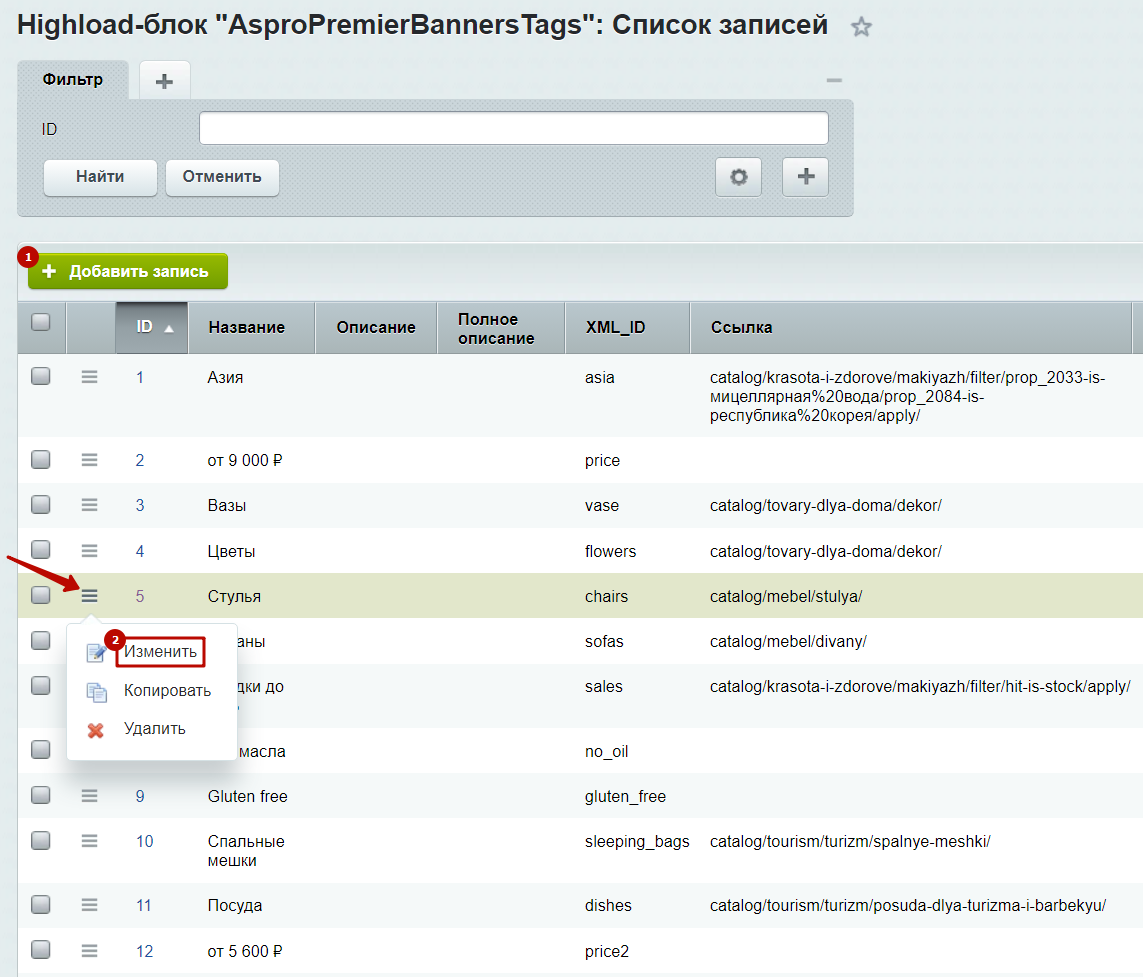This screenshot has height=977, width=1143.
Task: Collapse the filter panel with minus icon
Action: 833,81
